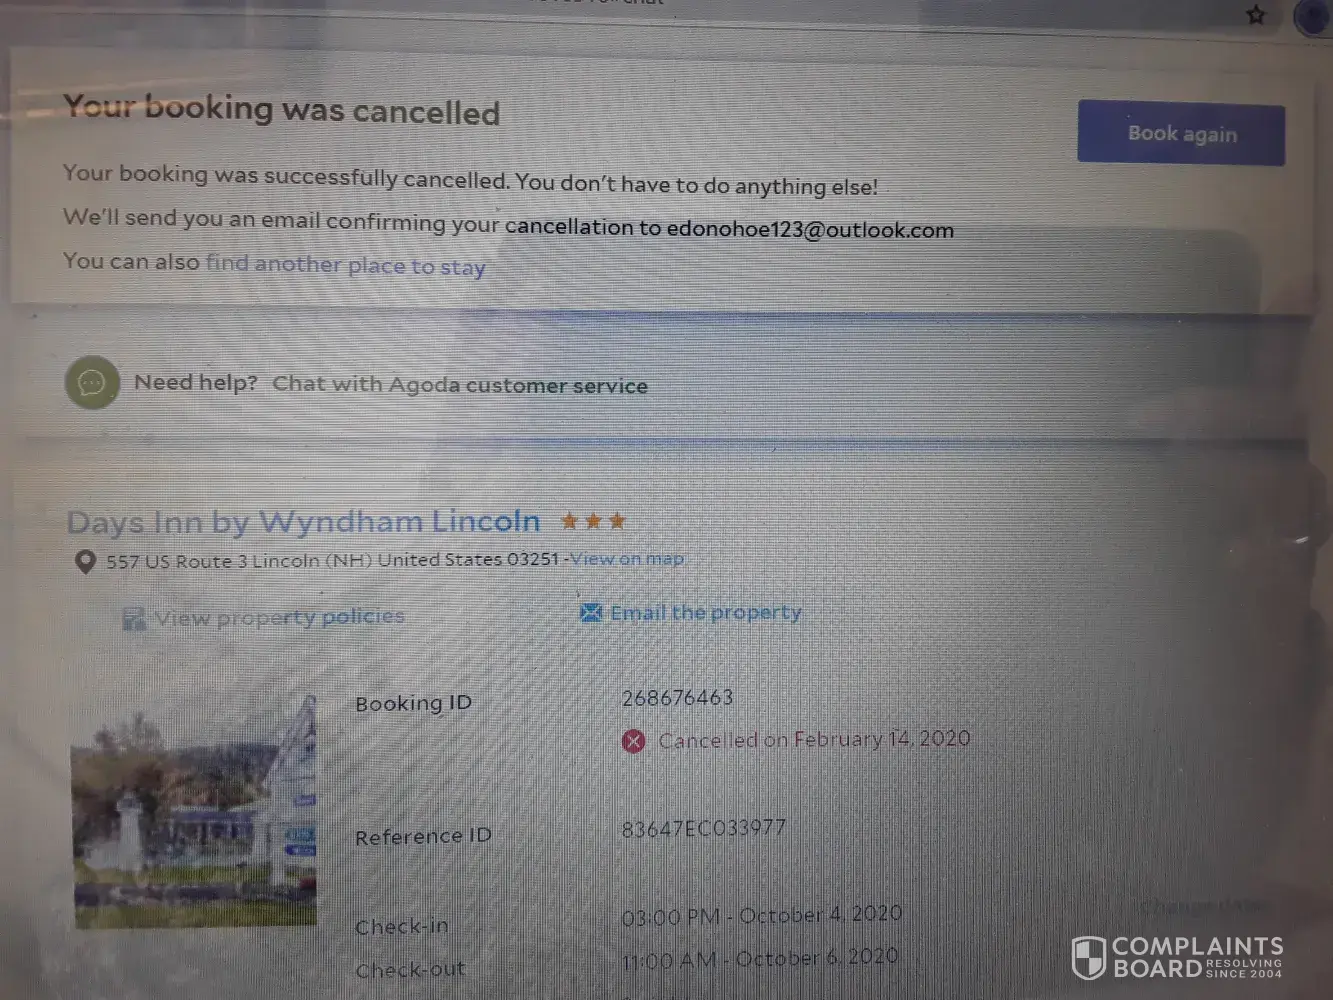This screenshot has height=1000, width=1333.
Task: Click the envelope Email icon
Action: [591, 612]
